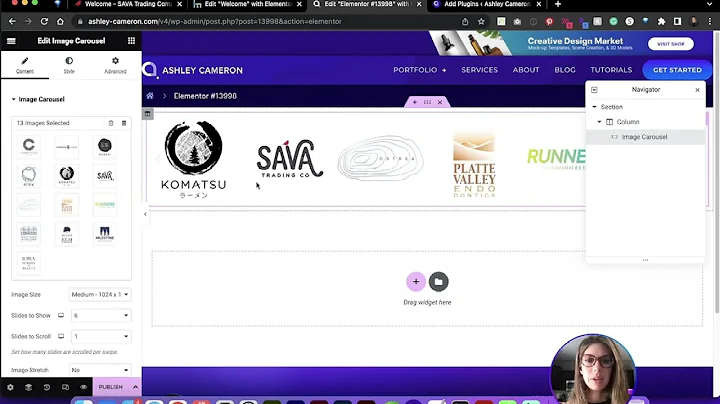This screenshot has height=404, width=720.
Task: Click the Ashley Cameron site logo
Action: pyautogui.click(x=193, y=70)
